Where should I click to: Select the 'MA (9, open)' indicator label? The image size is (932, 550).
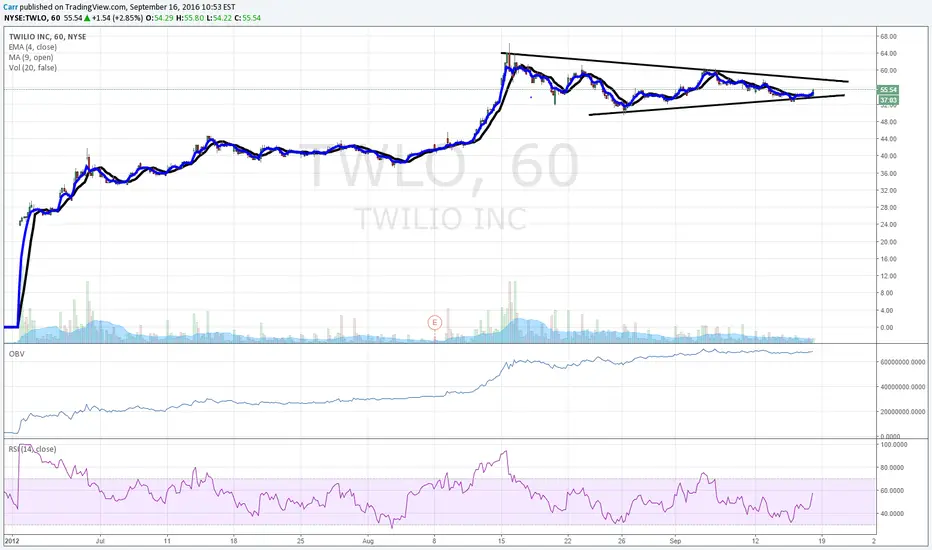(31, 57)
